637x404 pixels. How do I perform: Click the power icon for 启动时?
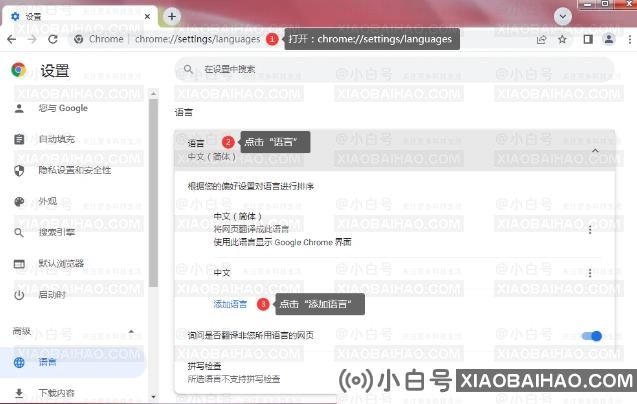tap(19, 295)
